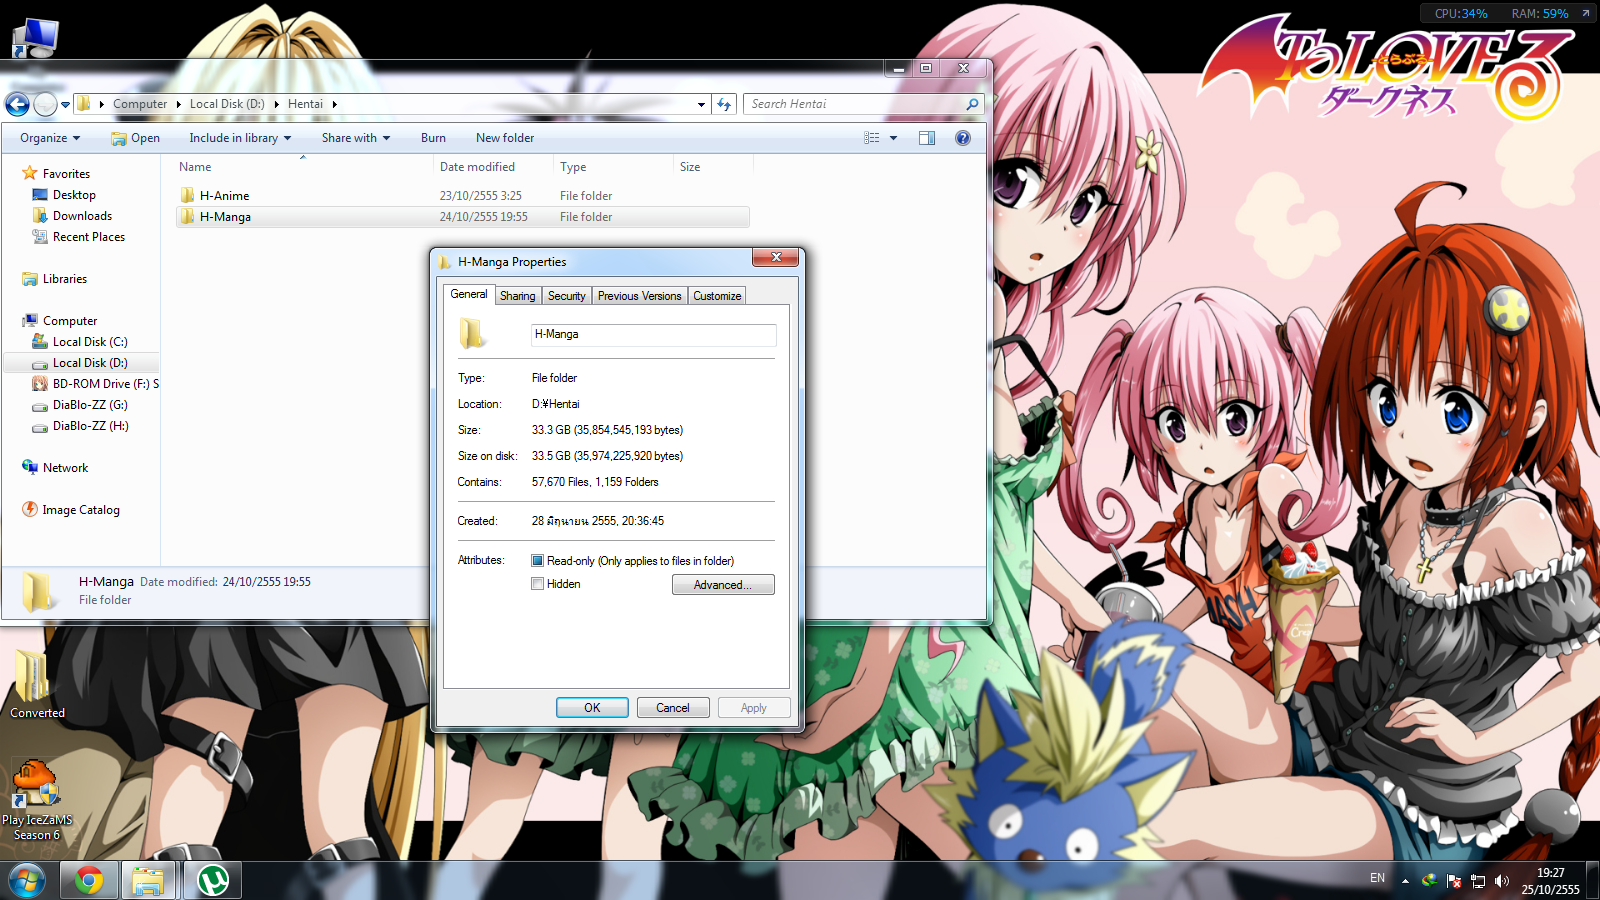Screen dimensions: 1600x900
Task: Open Local Disk (C:) in the navigation pane
Action: coord(90,342)
